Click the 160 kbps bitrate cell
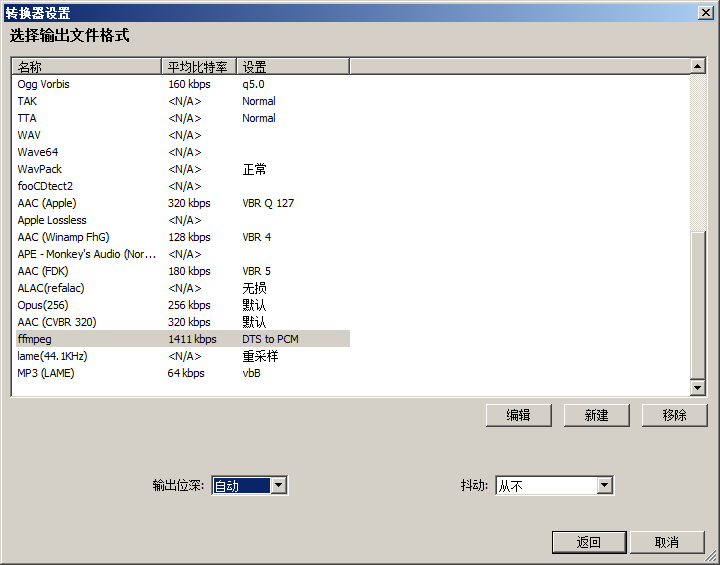This screenshot has width=720, height=565. tap(189, 84)
